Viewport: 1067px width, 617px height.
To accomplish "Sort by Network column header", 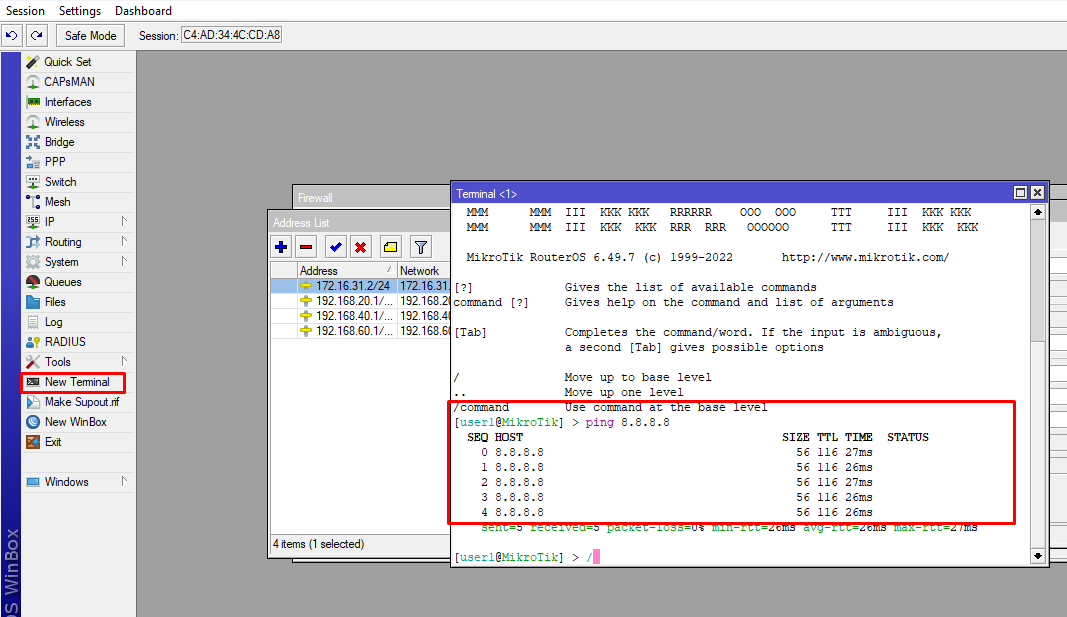I will 424,271.
